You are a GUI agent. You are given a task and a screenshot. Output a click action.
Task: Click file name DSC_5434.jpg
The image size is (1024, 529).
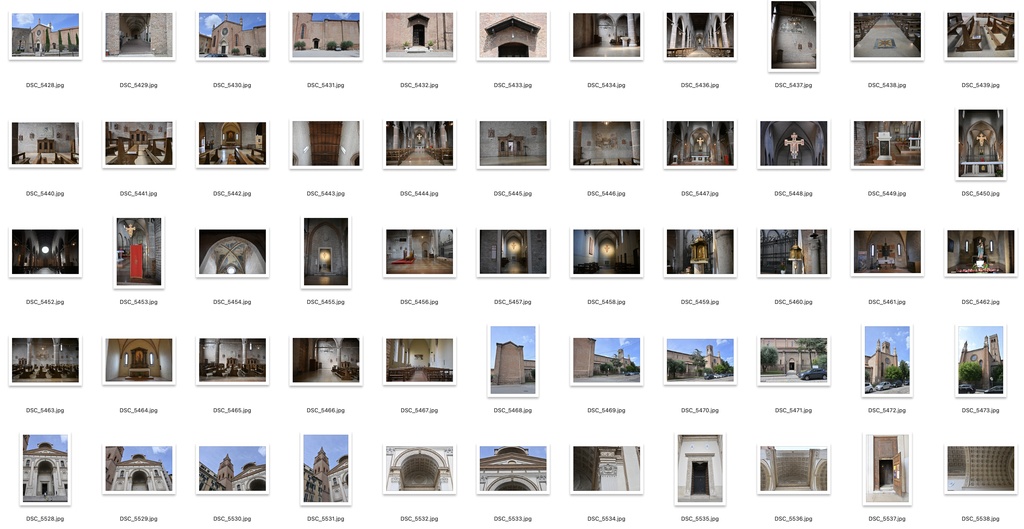(x=606, y=86)
